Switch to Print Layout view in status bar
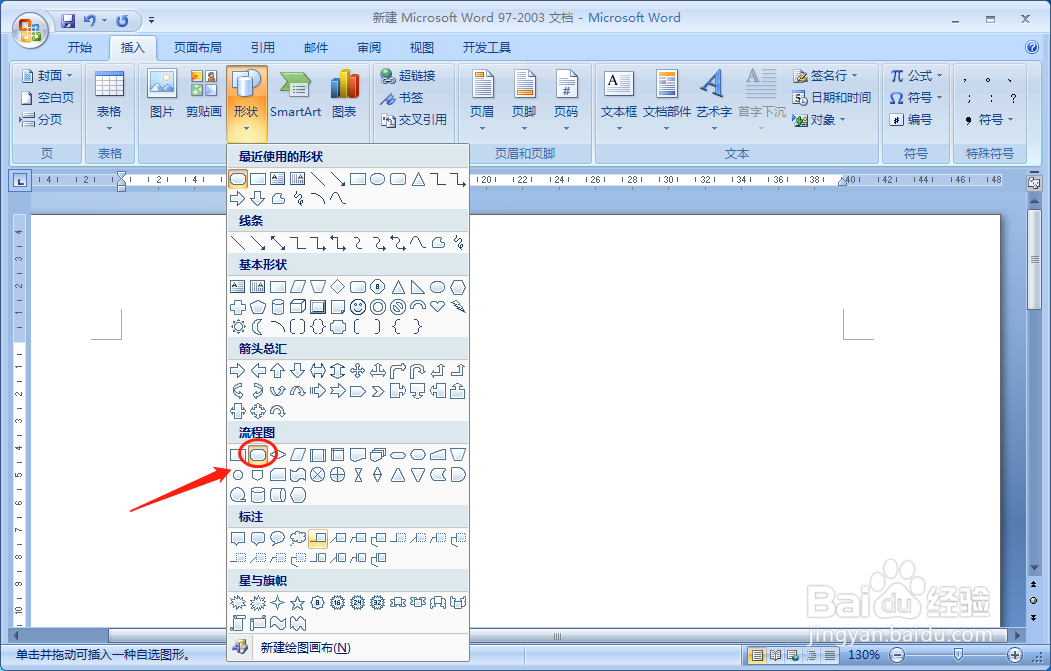The image size is (1051, 671). click(x=757, y=655)
